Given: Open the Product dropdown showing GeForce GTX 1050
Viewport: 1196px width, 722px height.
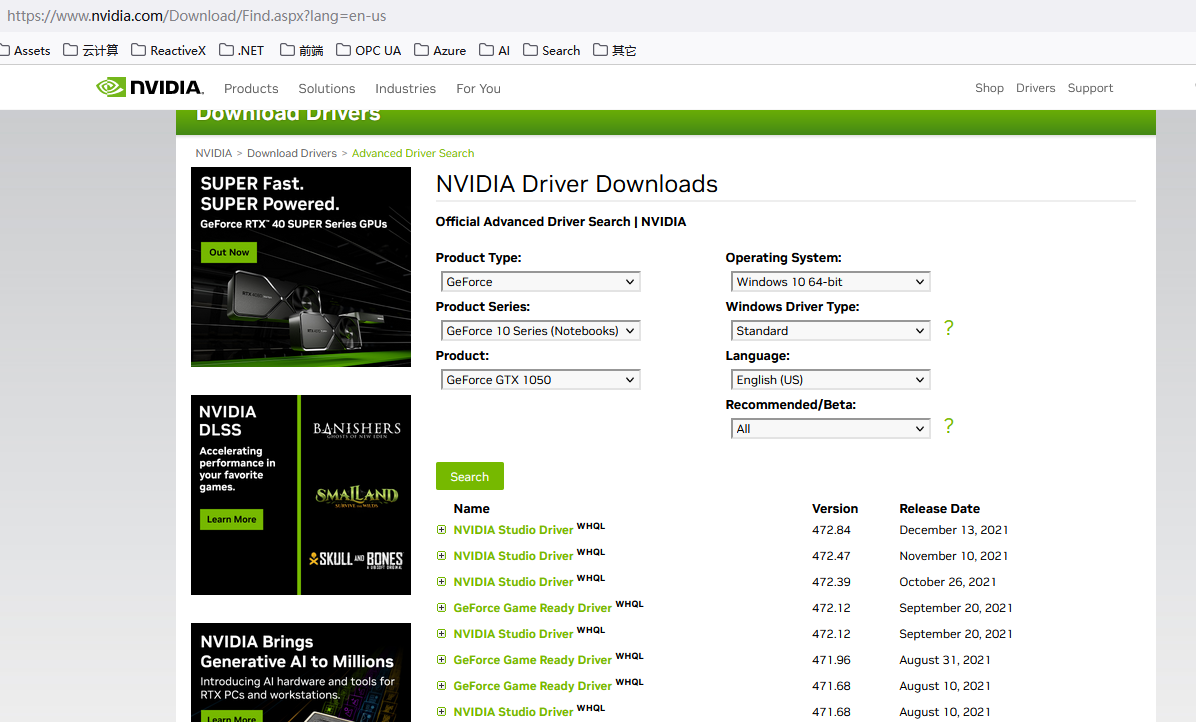Looking at the screenshot, I should pyautogui.click(x=540, y=380).
